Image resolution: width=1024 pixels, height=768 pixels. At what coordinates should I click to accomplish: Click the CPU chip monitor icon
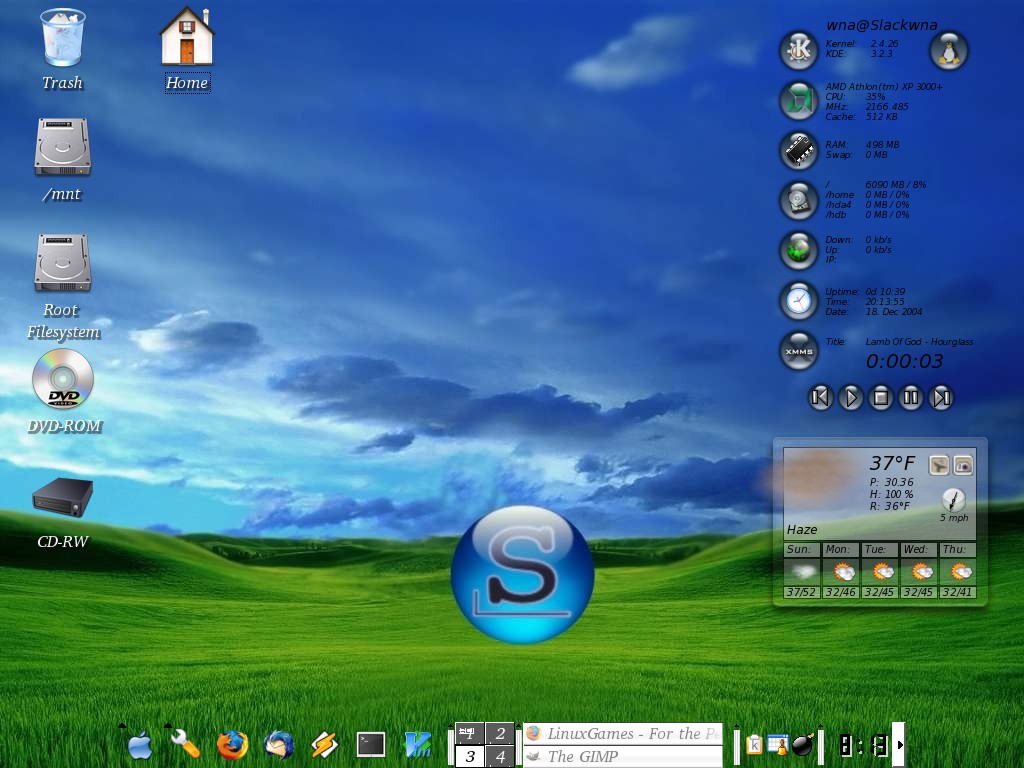[x=799, y=101]
